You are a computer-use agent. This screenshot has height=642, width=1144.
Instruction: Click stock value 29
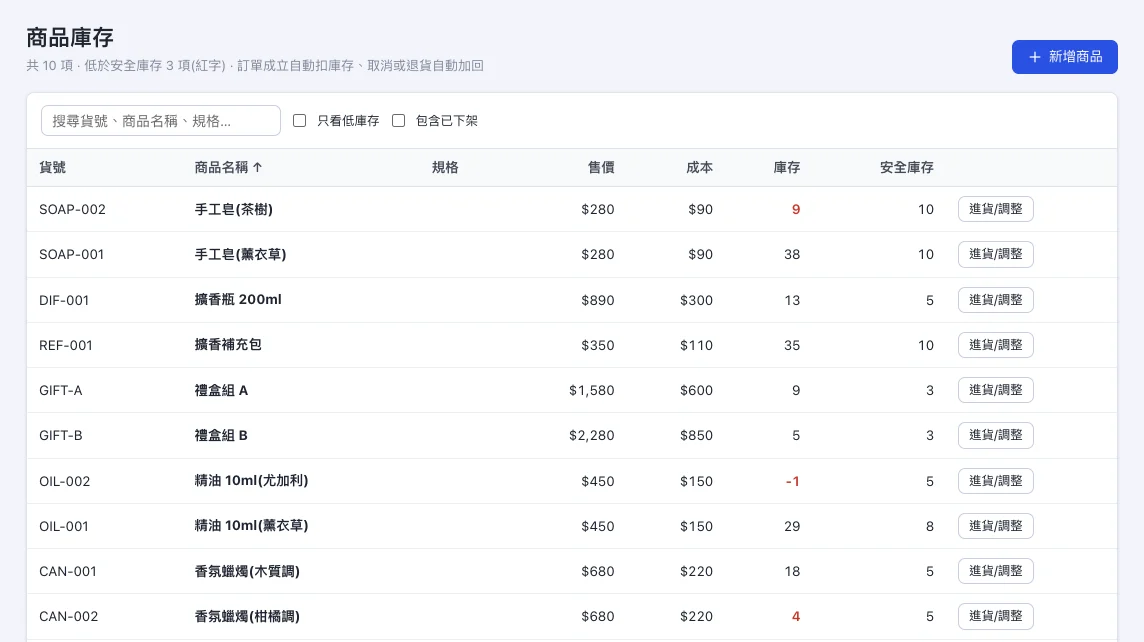click(792, 526)
